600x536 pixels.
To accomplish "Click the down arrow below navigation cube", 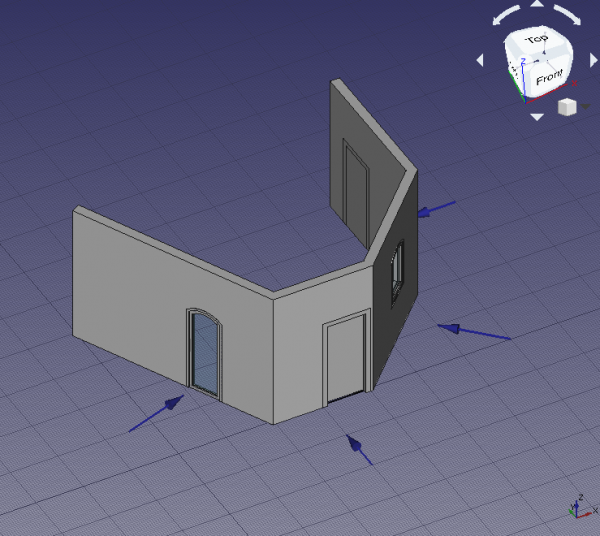I will [x=537, y=117].
